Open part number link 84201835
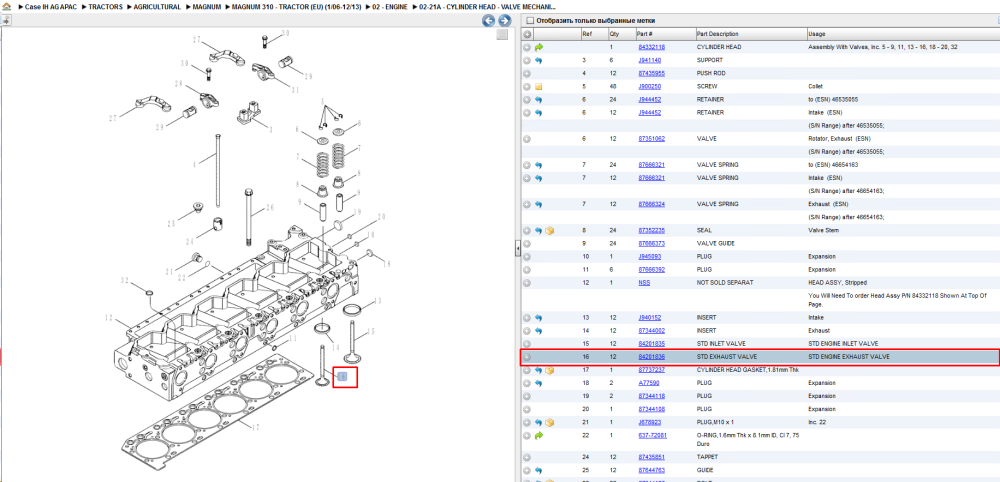The height and width of the screenshot is (482, 1000). tap(651, 344)
